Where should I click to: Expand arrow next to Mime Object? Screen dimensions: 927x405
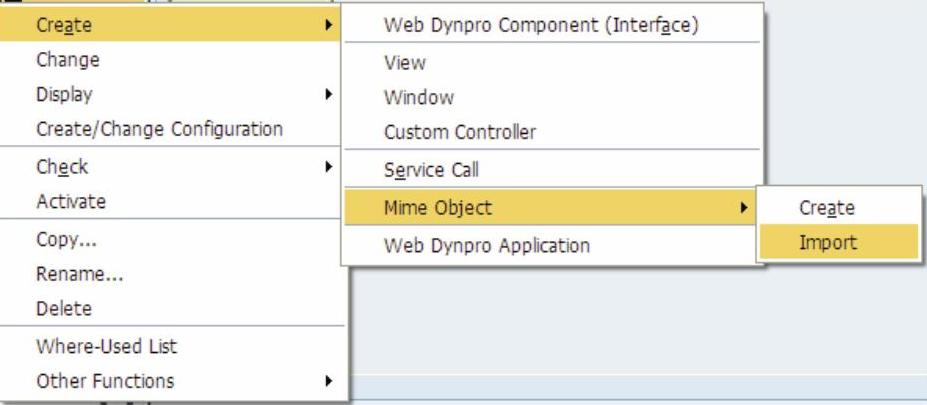(744, 208)
